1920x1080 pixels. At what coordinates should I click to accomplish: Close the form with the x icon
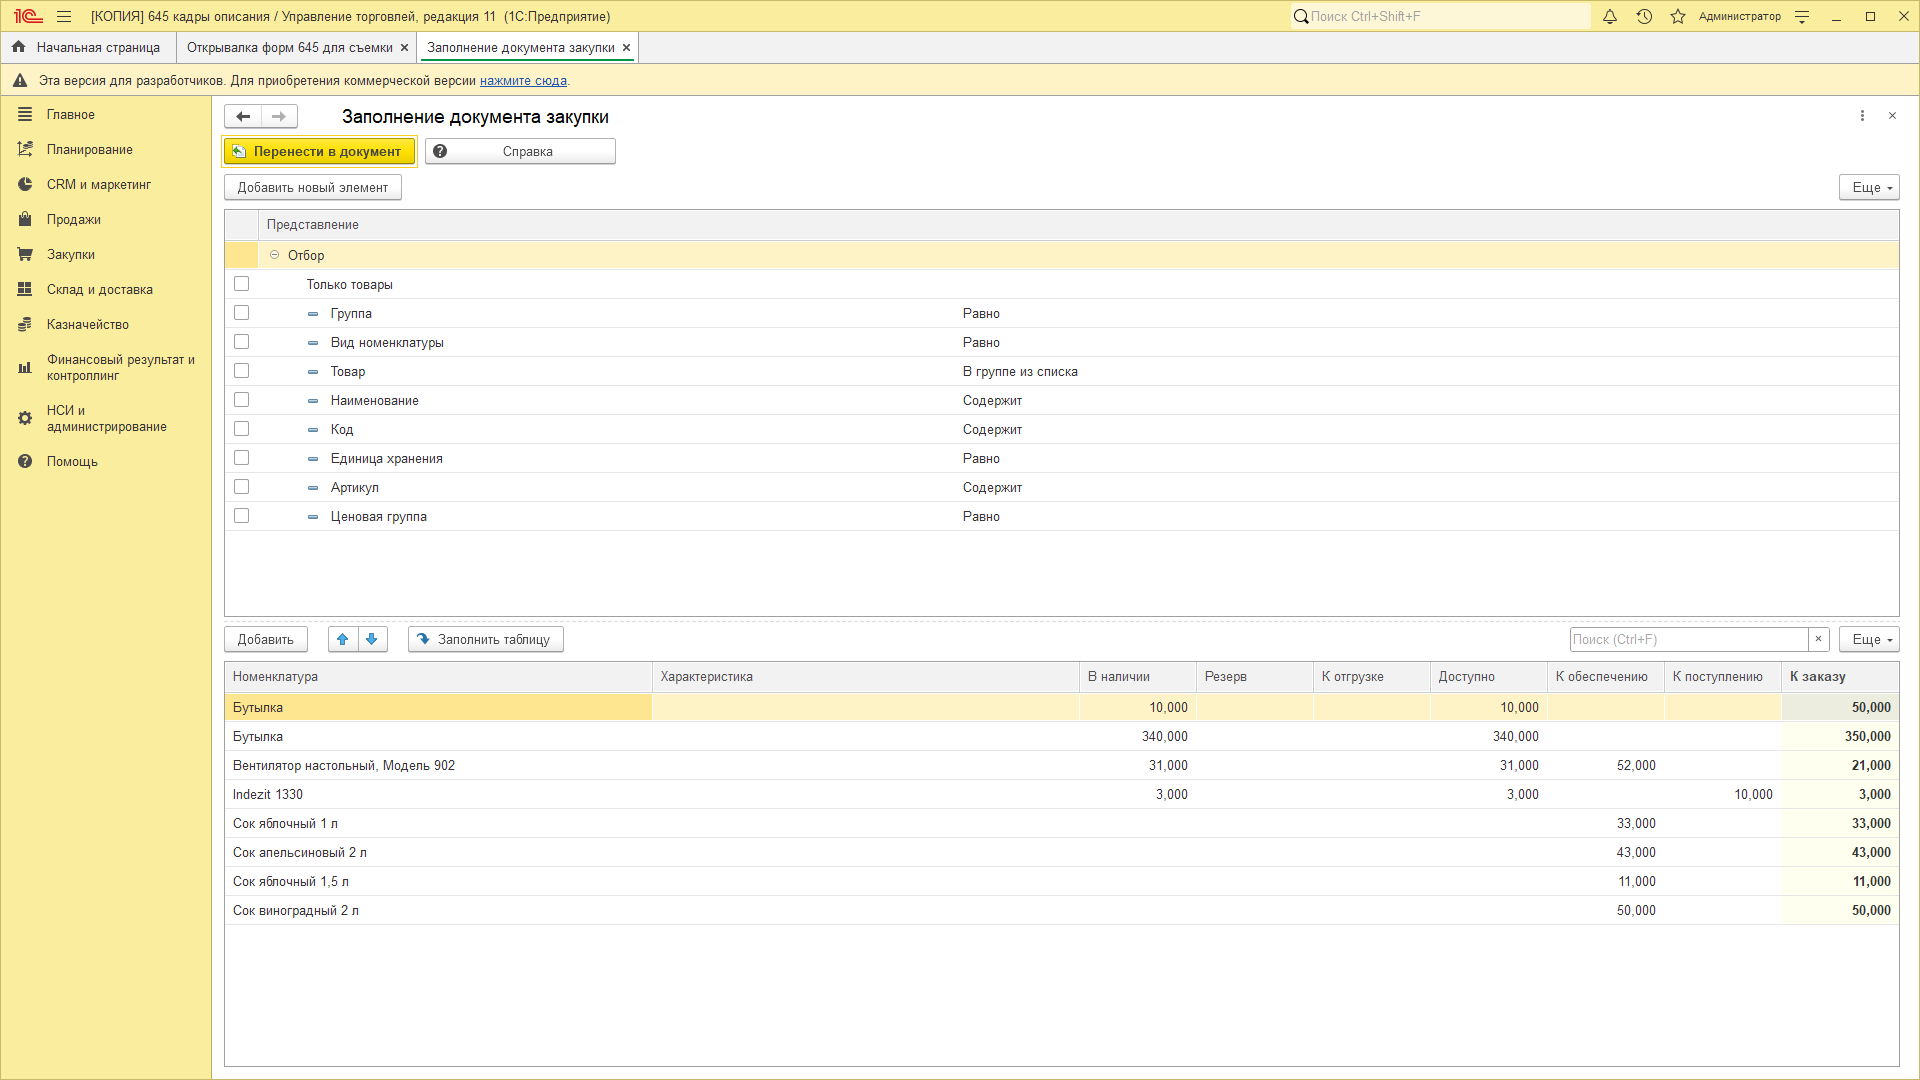(x=1892, y=116)
